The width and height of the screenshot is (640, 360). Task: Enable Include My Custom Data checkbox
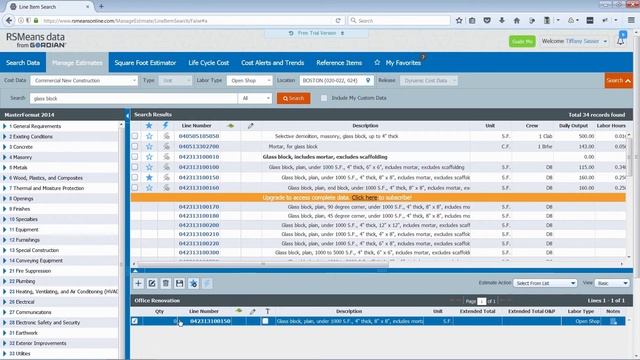click(324, 98)
